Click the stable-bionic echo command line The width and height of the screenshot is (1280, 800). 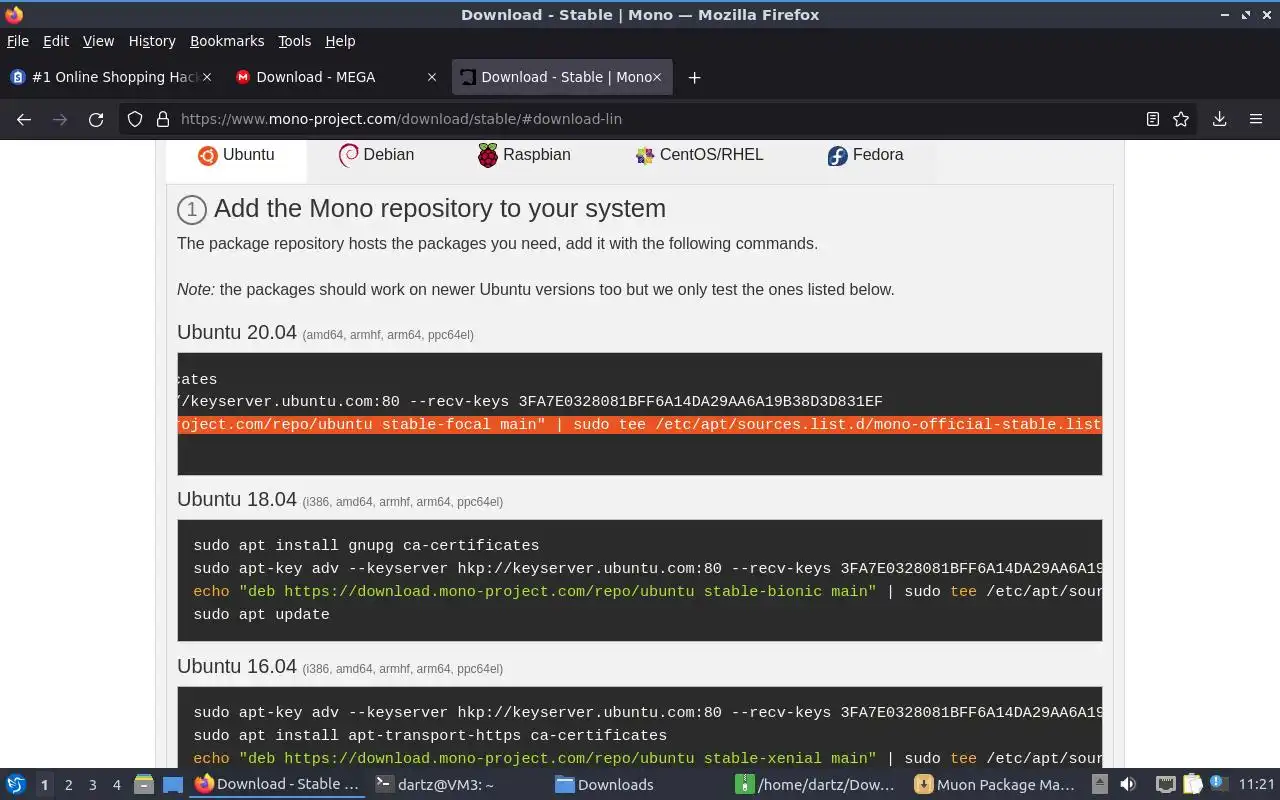647,592
